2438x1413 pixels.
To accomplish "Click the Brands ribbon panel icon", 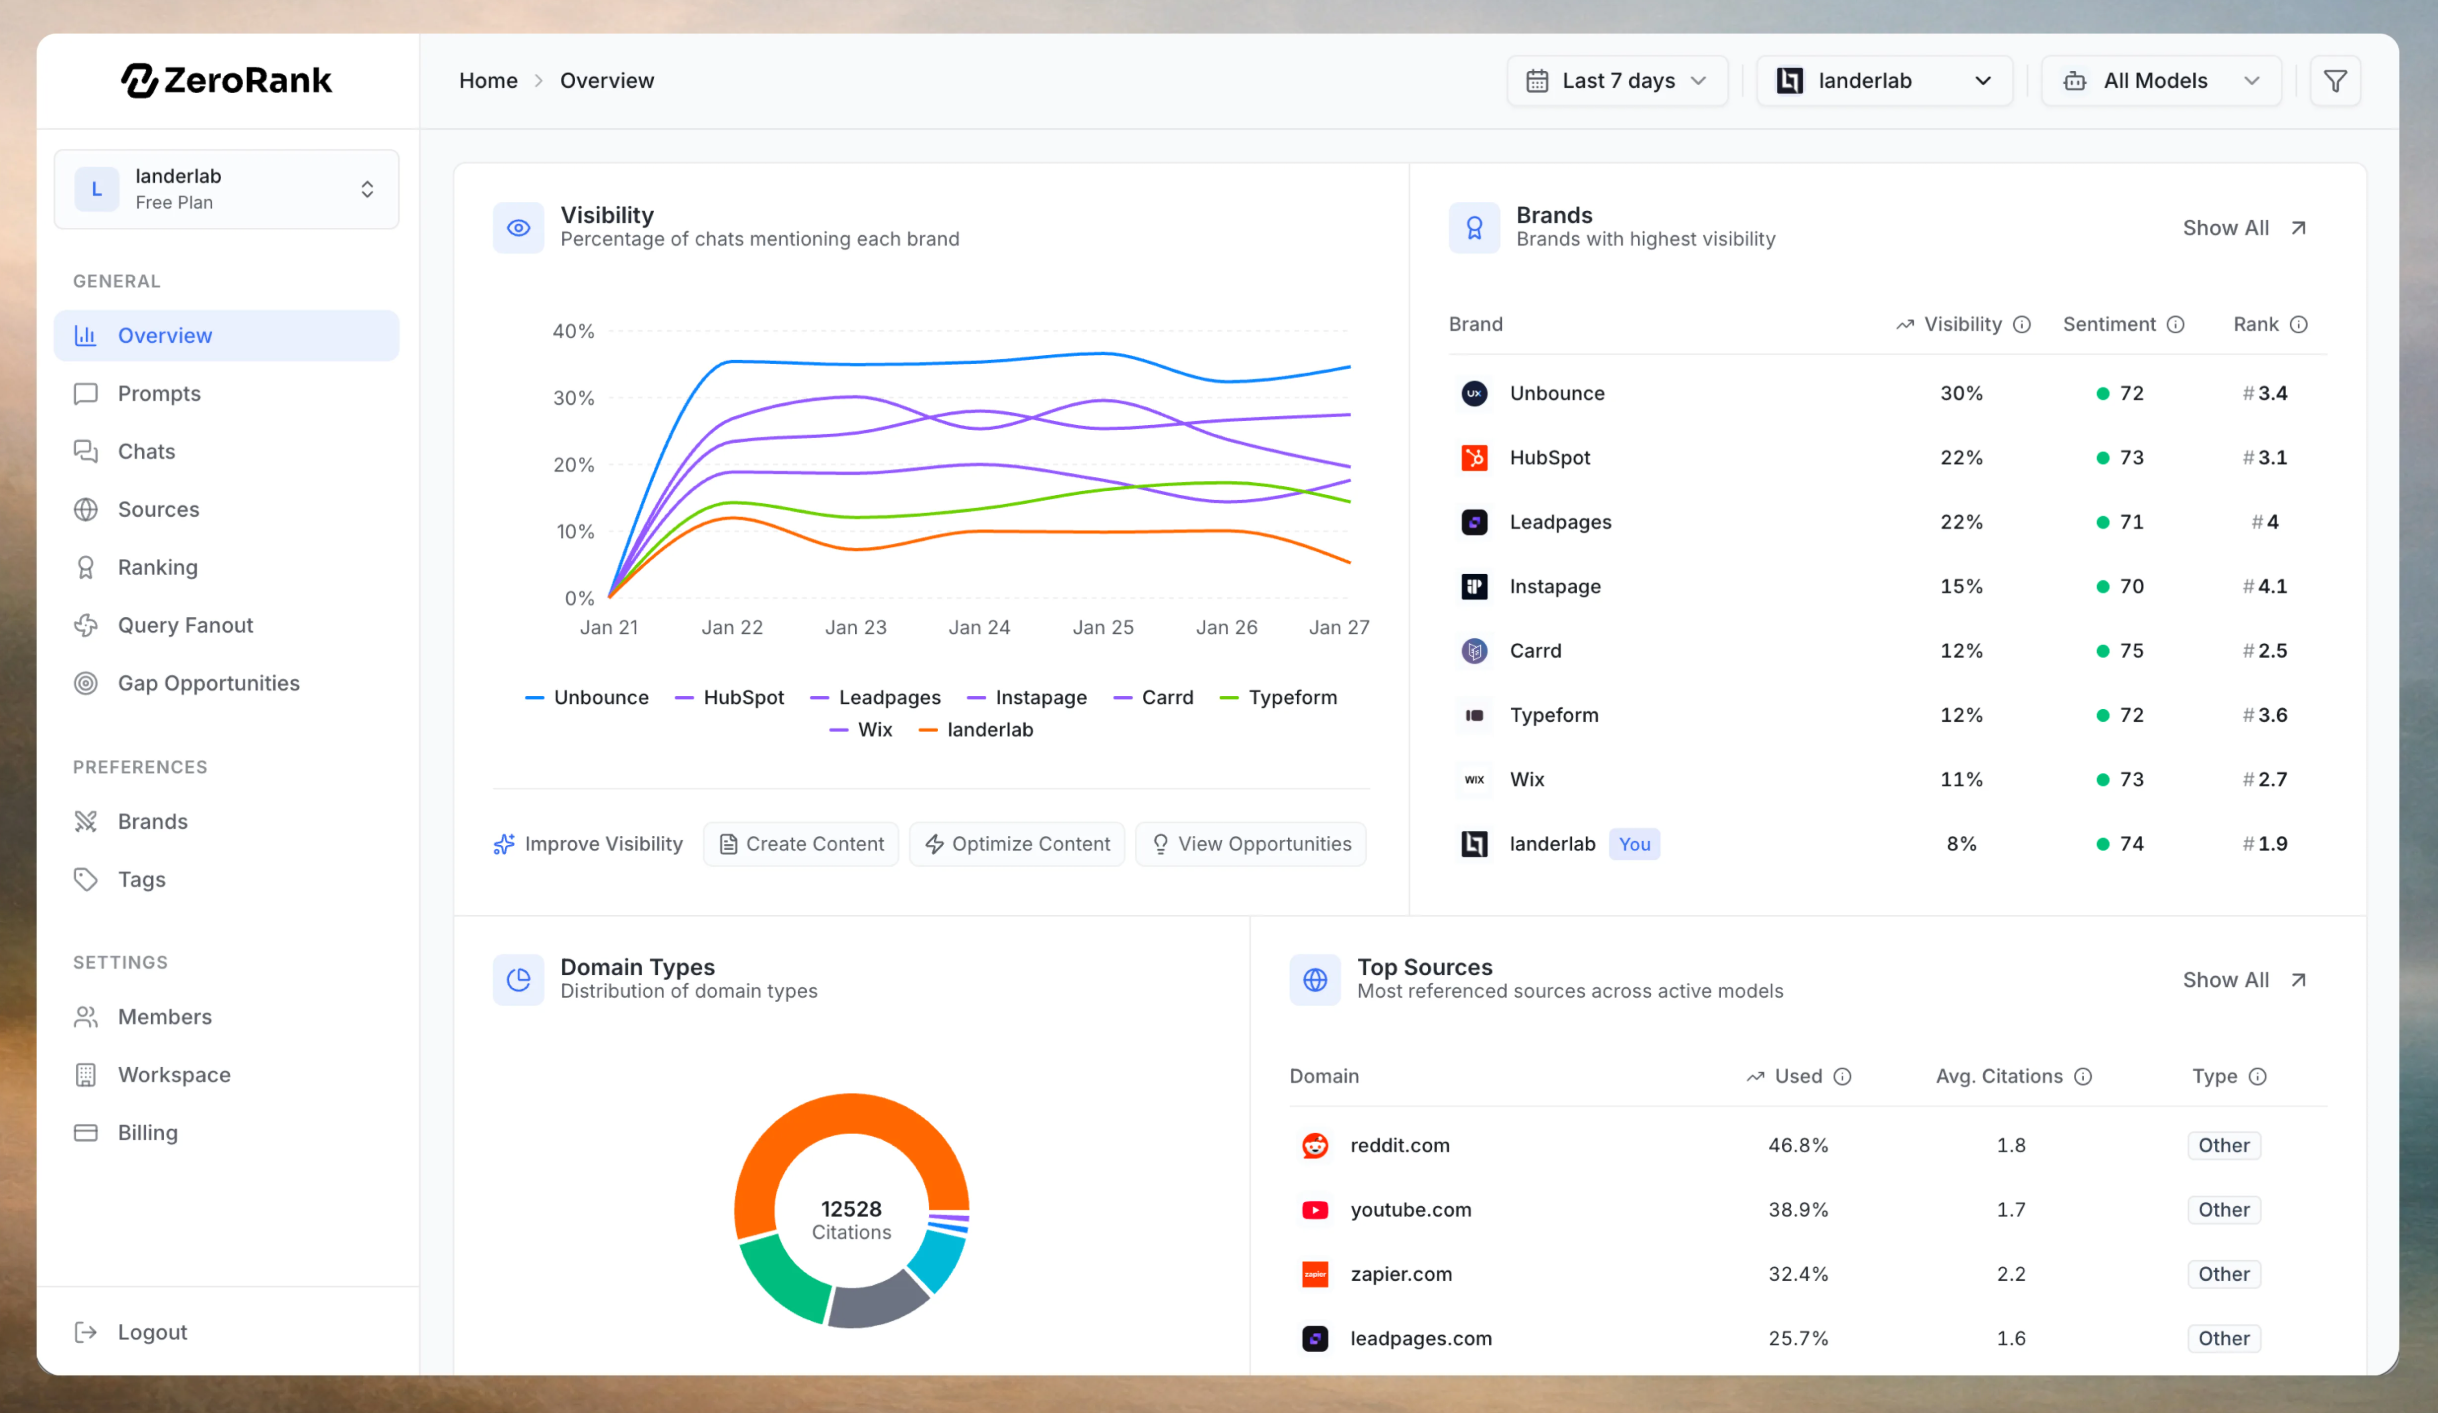I will [1474, 228].
